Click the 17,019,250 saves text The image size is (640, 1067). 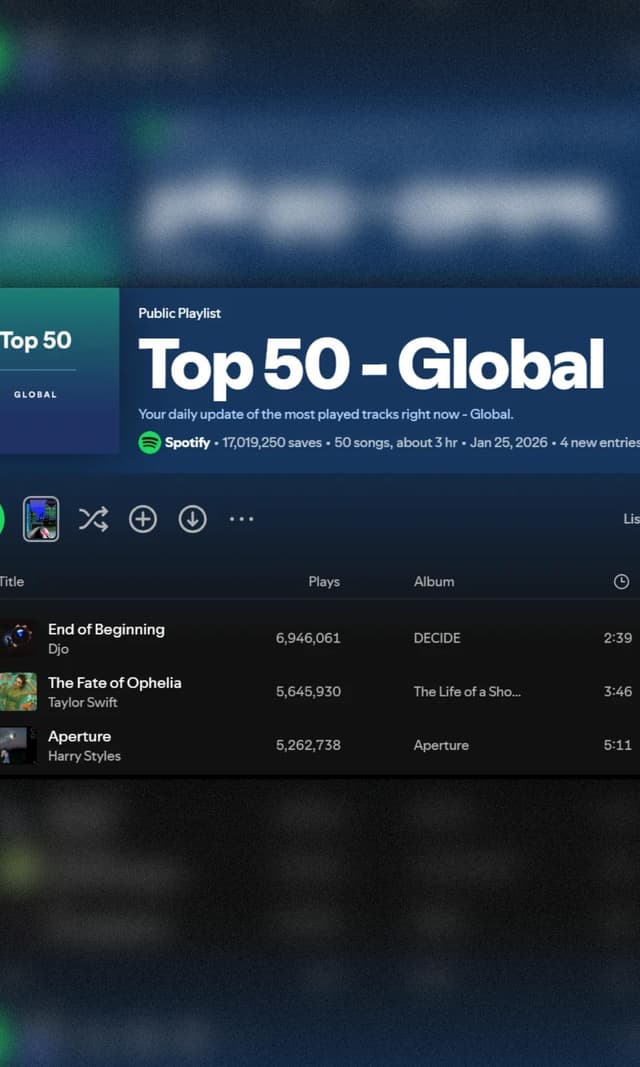272,442
